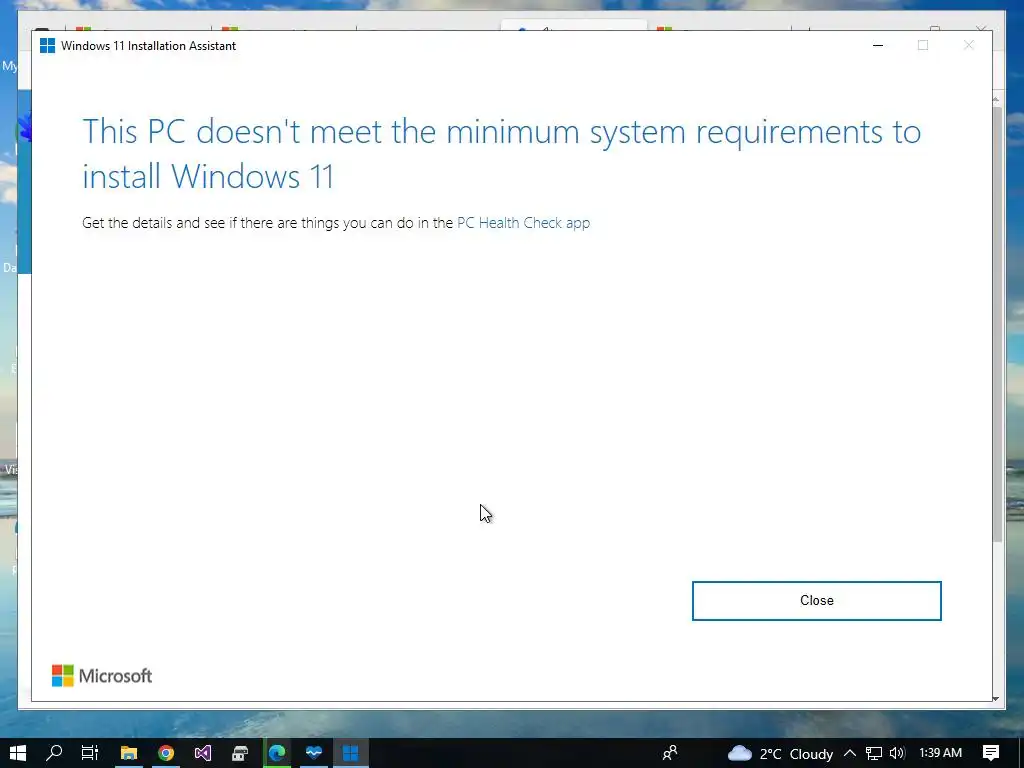Click the background window's vertical scrollbar
This screenshot has width=1024, height=768.
[x=997, y=323]
